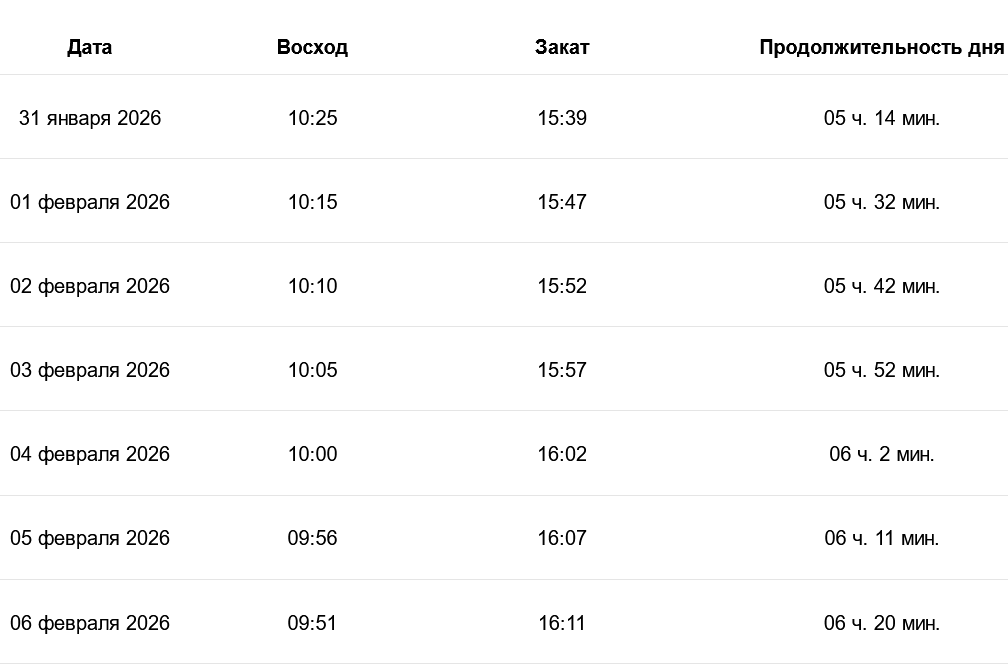The image size is (1008, 665).
Task: Click sunrise time 10:25
Action: click(312, 118)
